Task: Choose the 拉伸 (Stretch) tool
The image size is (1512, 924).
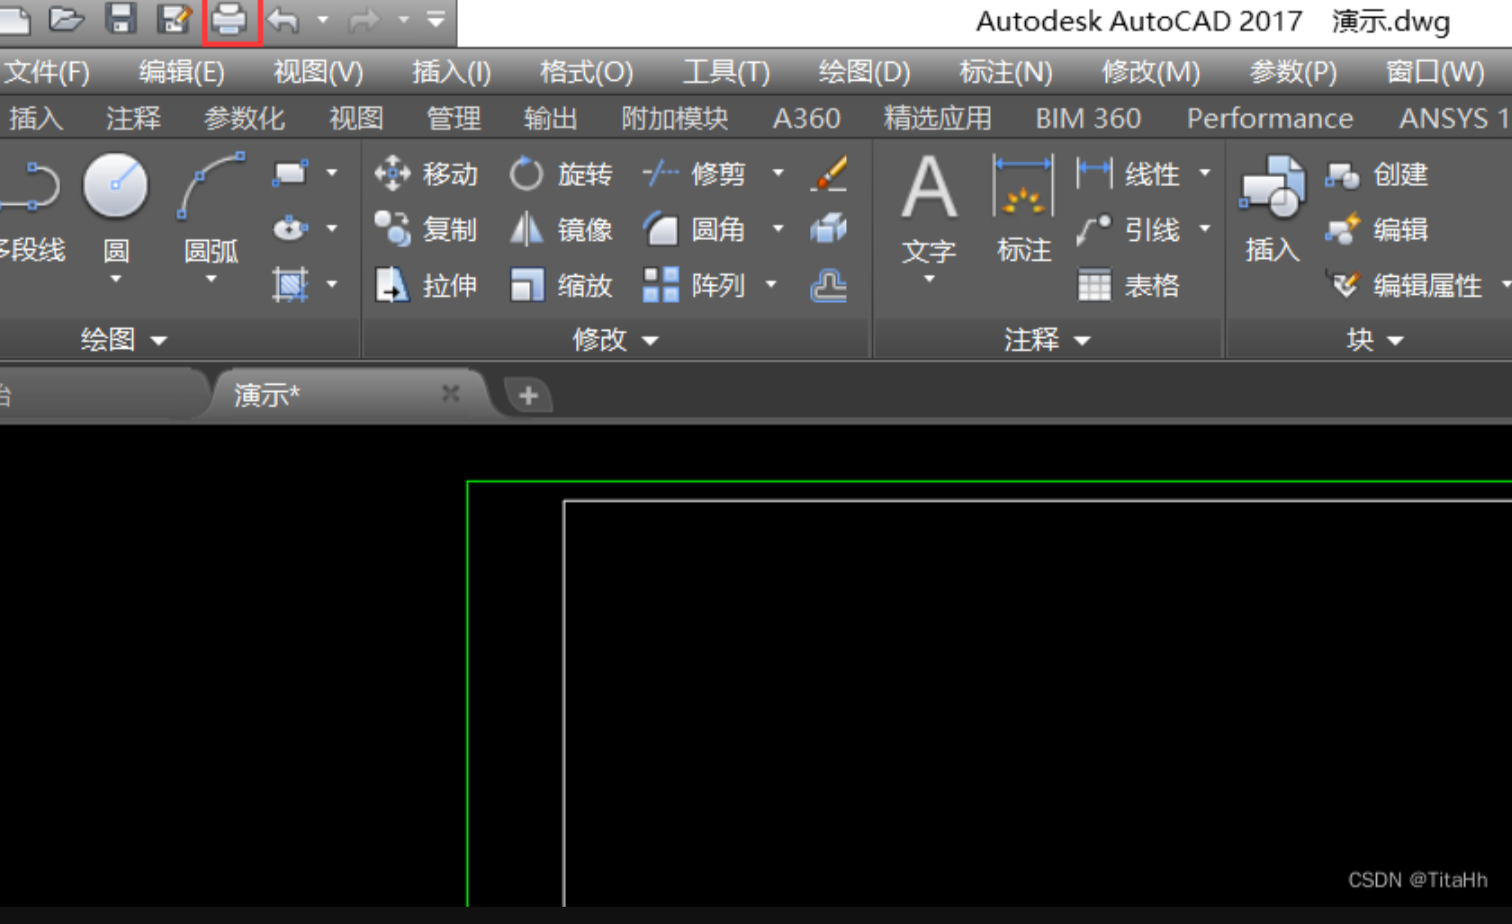Action: coord(426,285)
